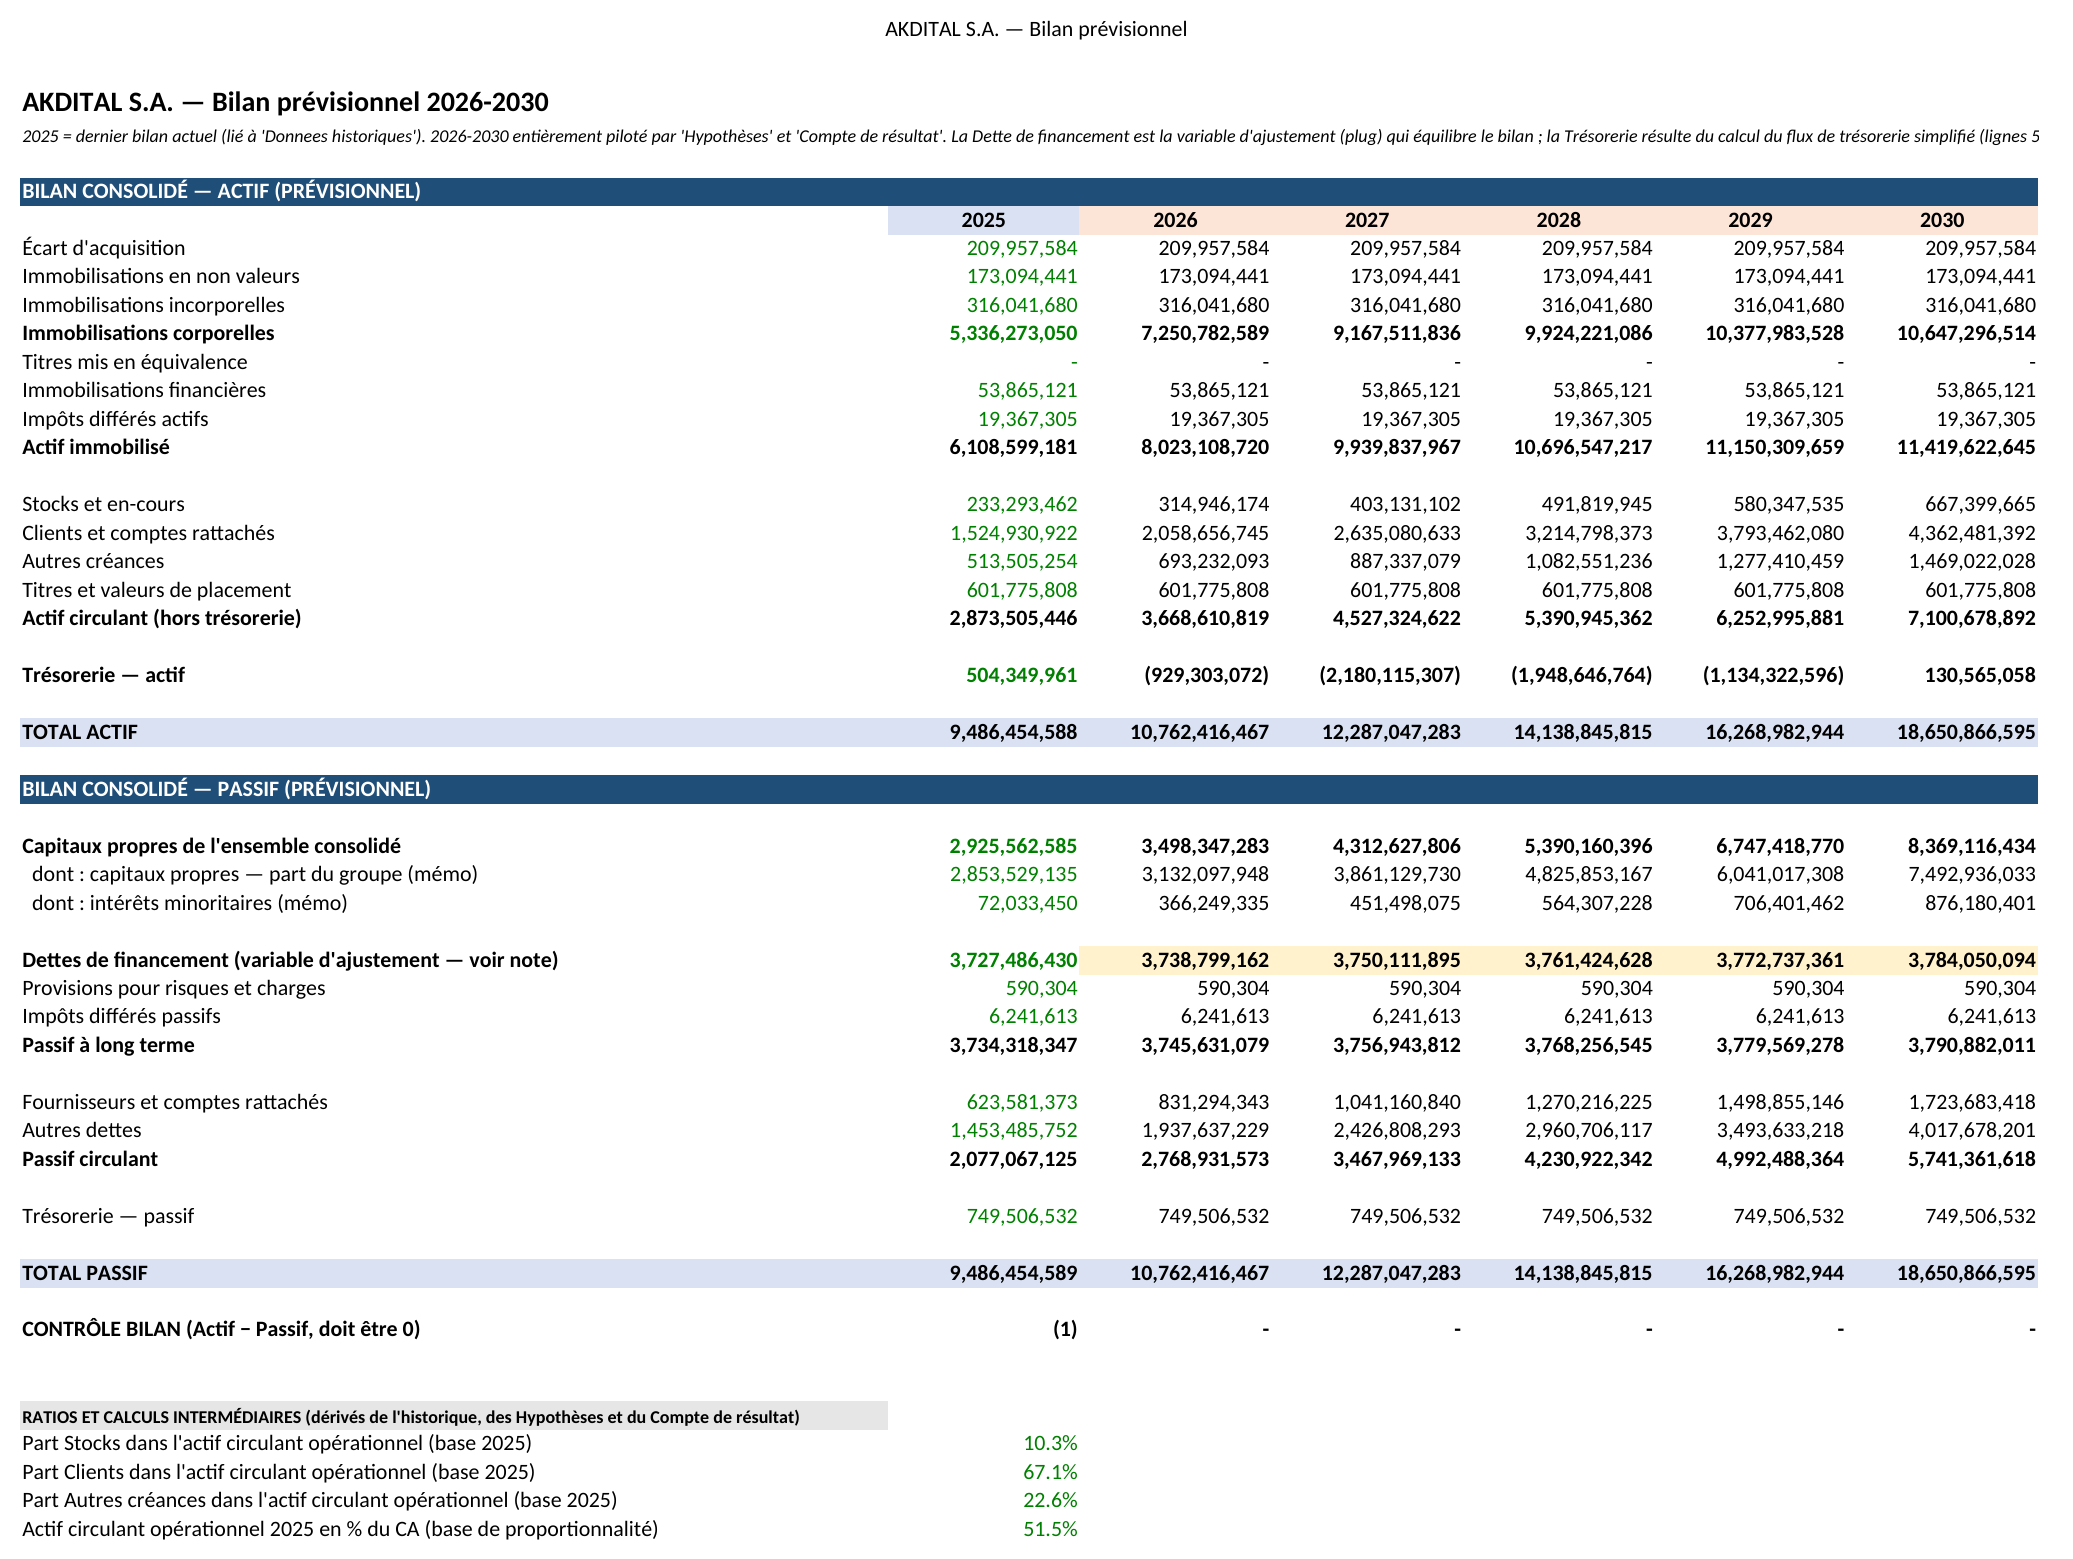Screen dimensions: 2073x1559
Task: Click the 2025 column header
Action: point(983,220)
